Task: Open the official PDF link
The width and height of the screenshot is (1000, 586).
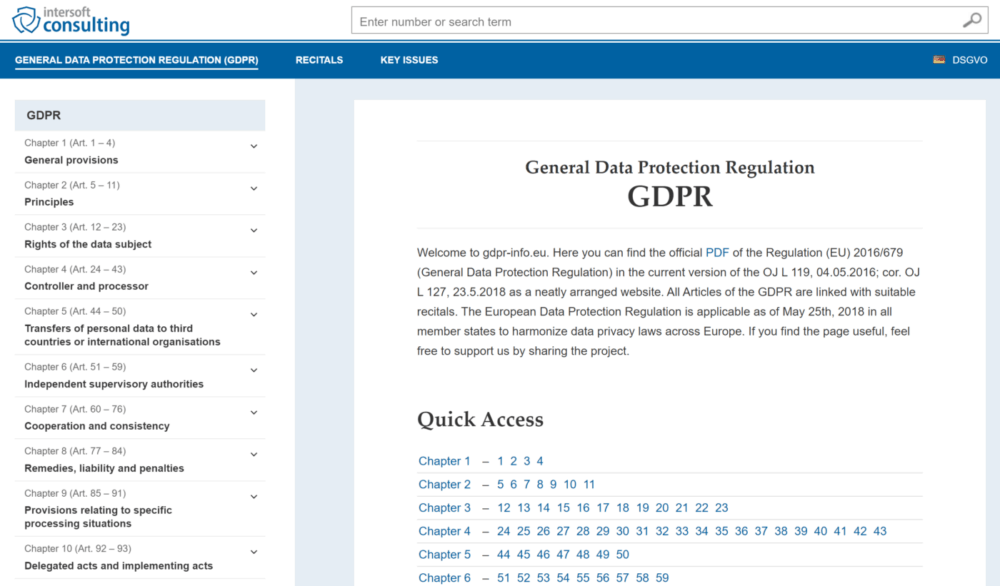Action: (x=718, y=252)
